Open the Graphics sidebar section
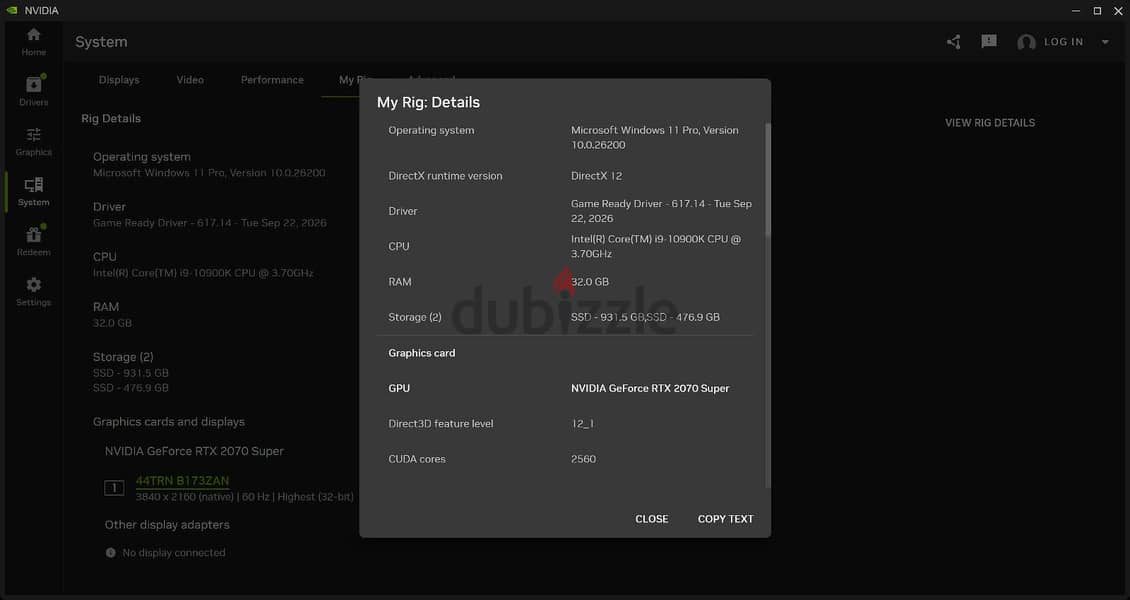Screen dimensions: 1130x600 (33, 141)
